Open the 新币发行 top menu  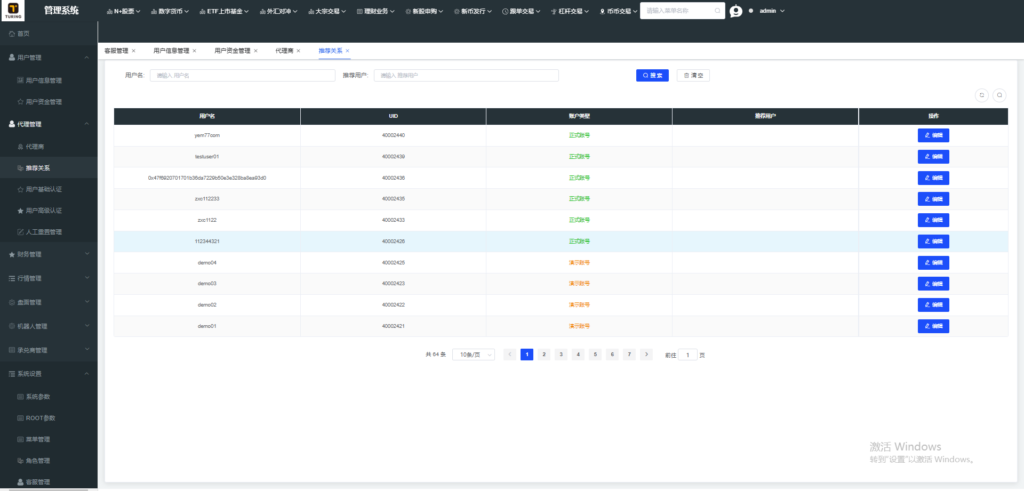[x=472, y=11]
